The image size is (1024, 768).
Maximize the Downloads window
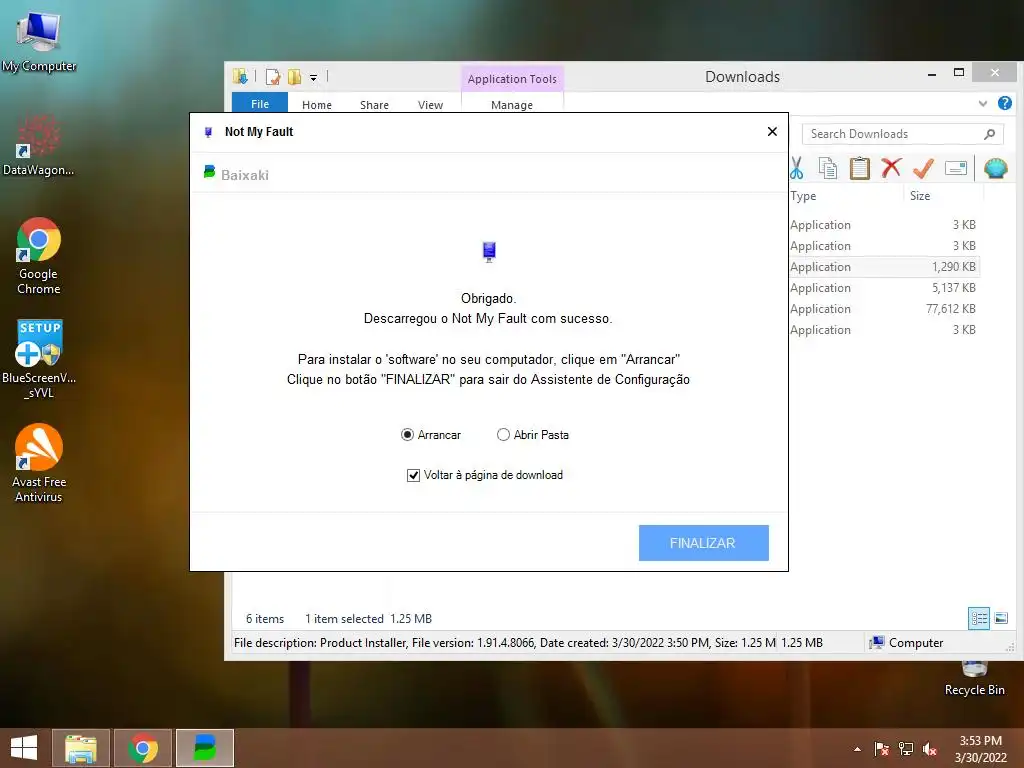click(x=959, y=72)
